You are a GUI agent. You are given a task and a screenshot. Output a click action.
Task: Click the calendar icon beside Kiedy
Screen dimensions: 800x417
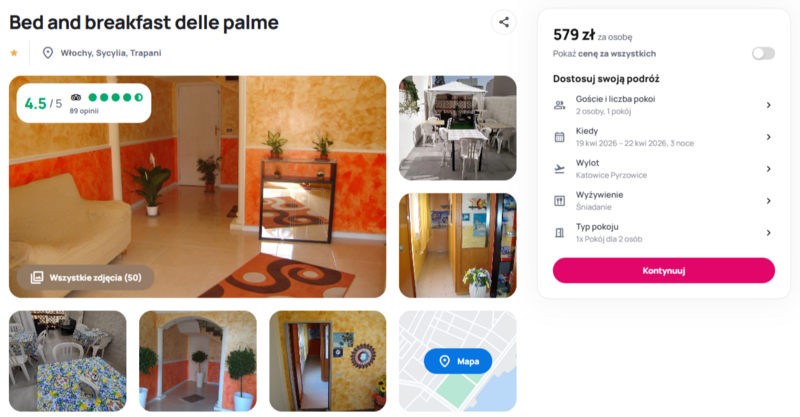coord(560,137)
